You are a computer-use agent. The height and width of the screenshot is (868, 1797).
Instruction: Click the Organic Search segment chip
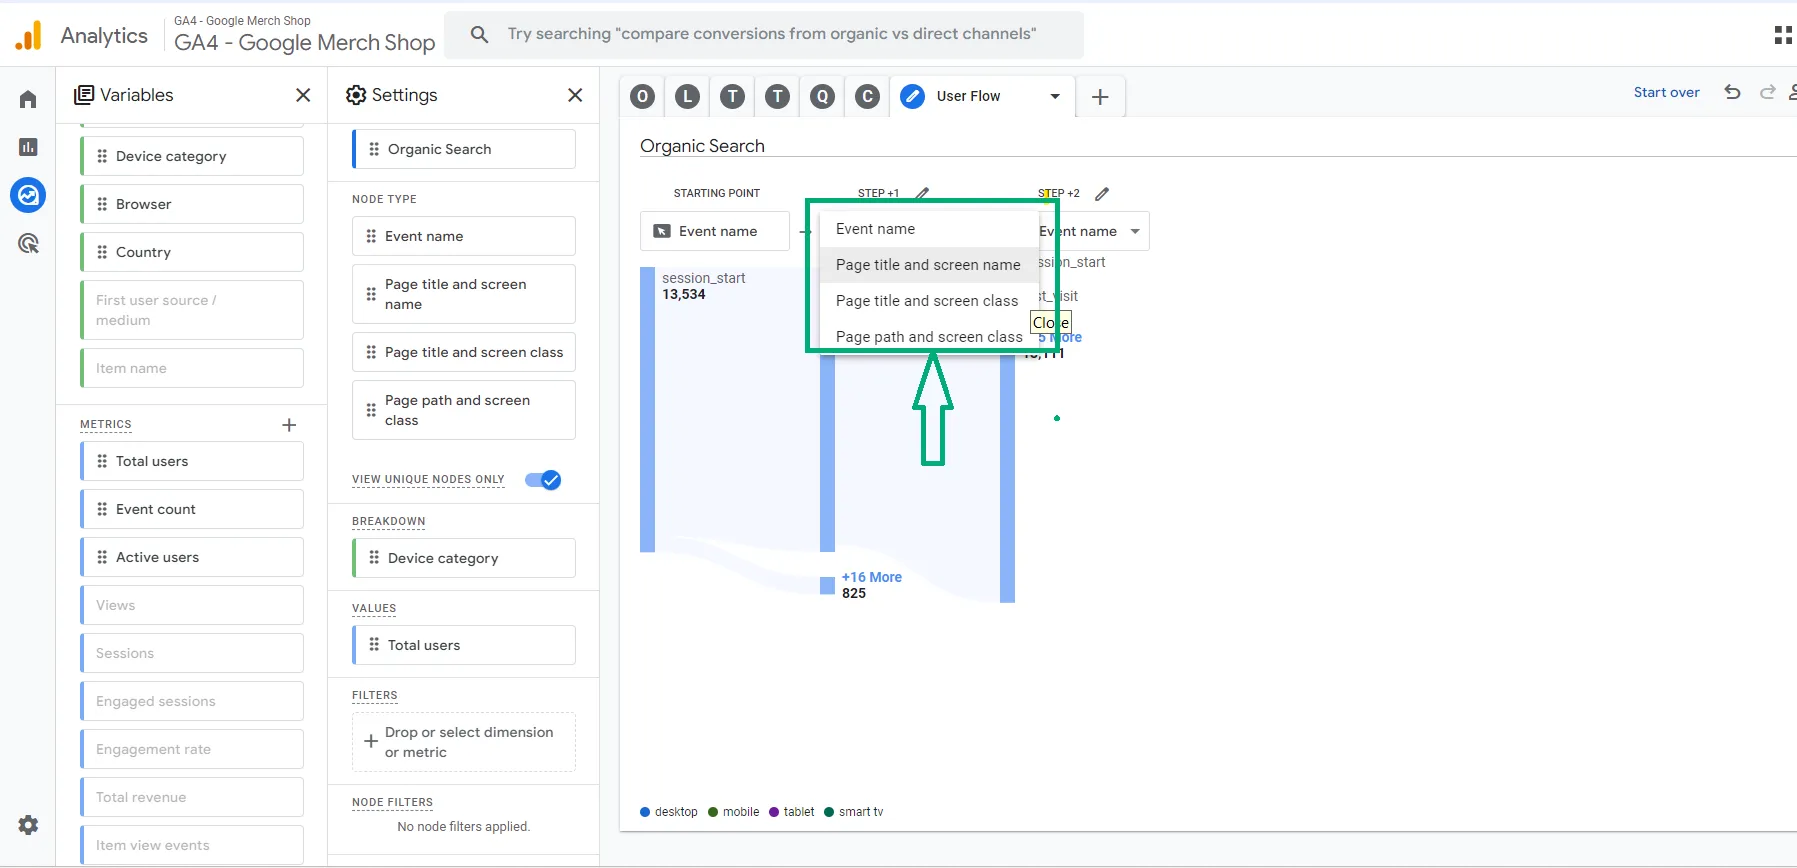[x=464, y=149]
